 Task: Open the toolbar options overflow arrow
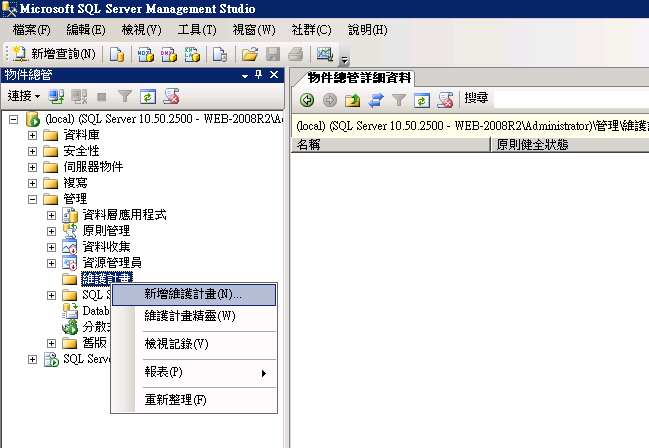[x=344, y=60]
